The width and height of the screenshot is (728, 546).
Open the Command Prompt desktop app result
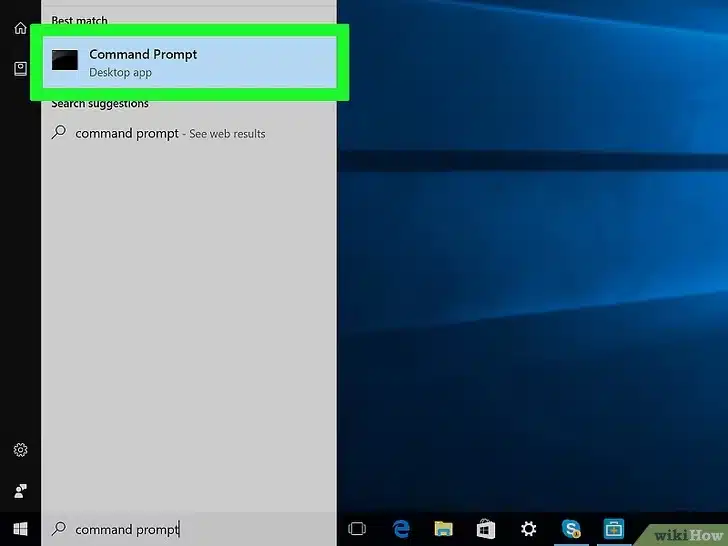pos(190,62)
